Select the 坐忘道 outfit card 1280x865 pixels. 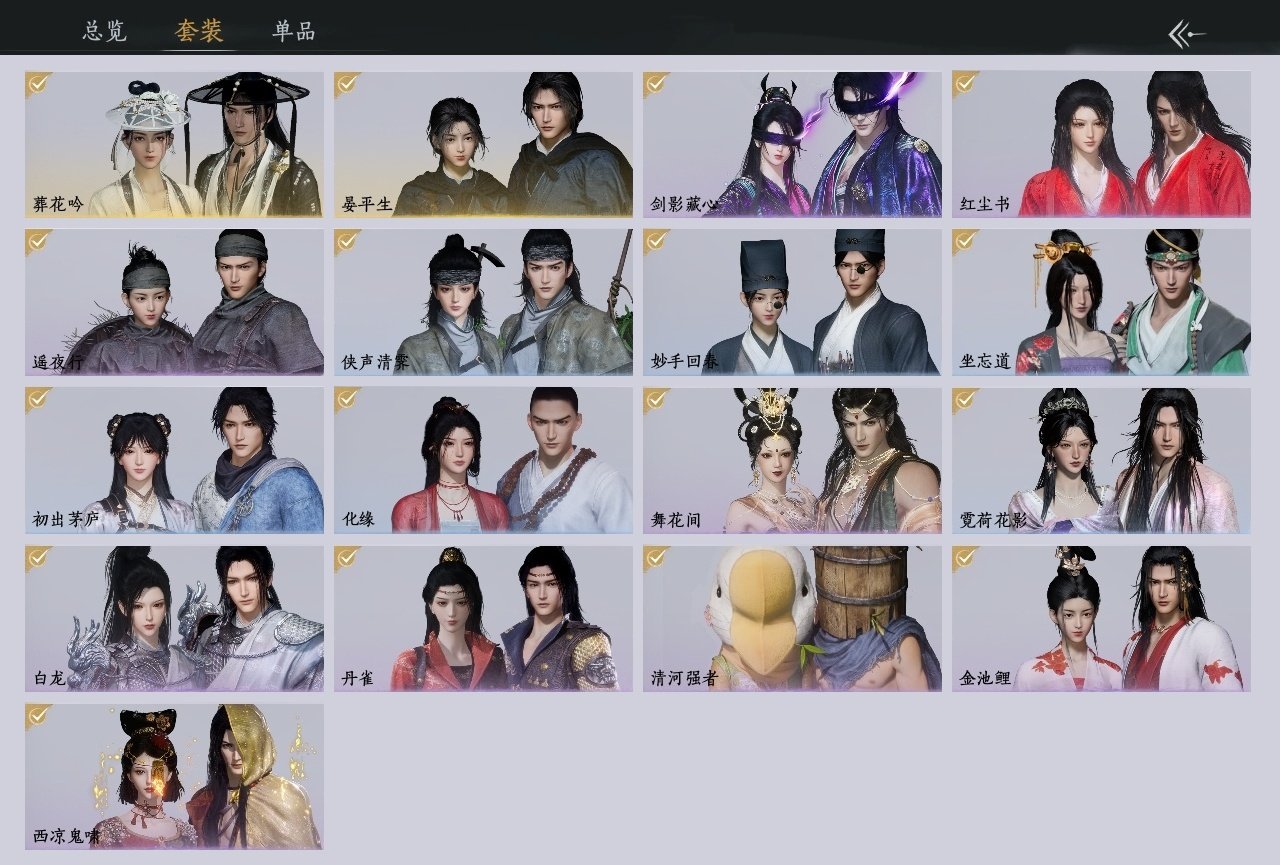click(1101, 302)
